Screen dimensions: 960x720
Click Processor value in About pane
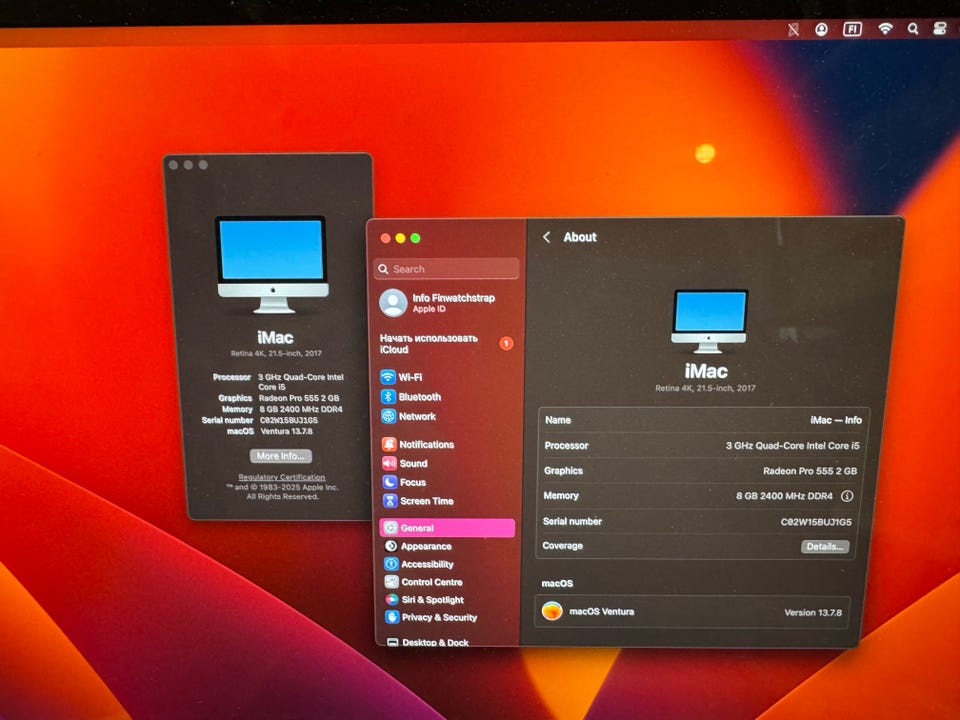[x=792, y=446]
